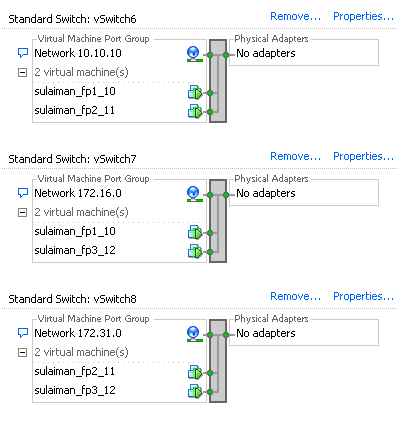415x421 pixels.
Task: Collapse the virtual machines list under vSwitch6
Action: (x=22, y=72)
